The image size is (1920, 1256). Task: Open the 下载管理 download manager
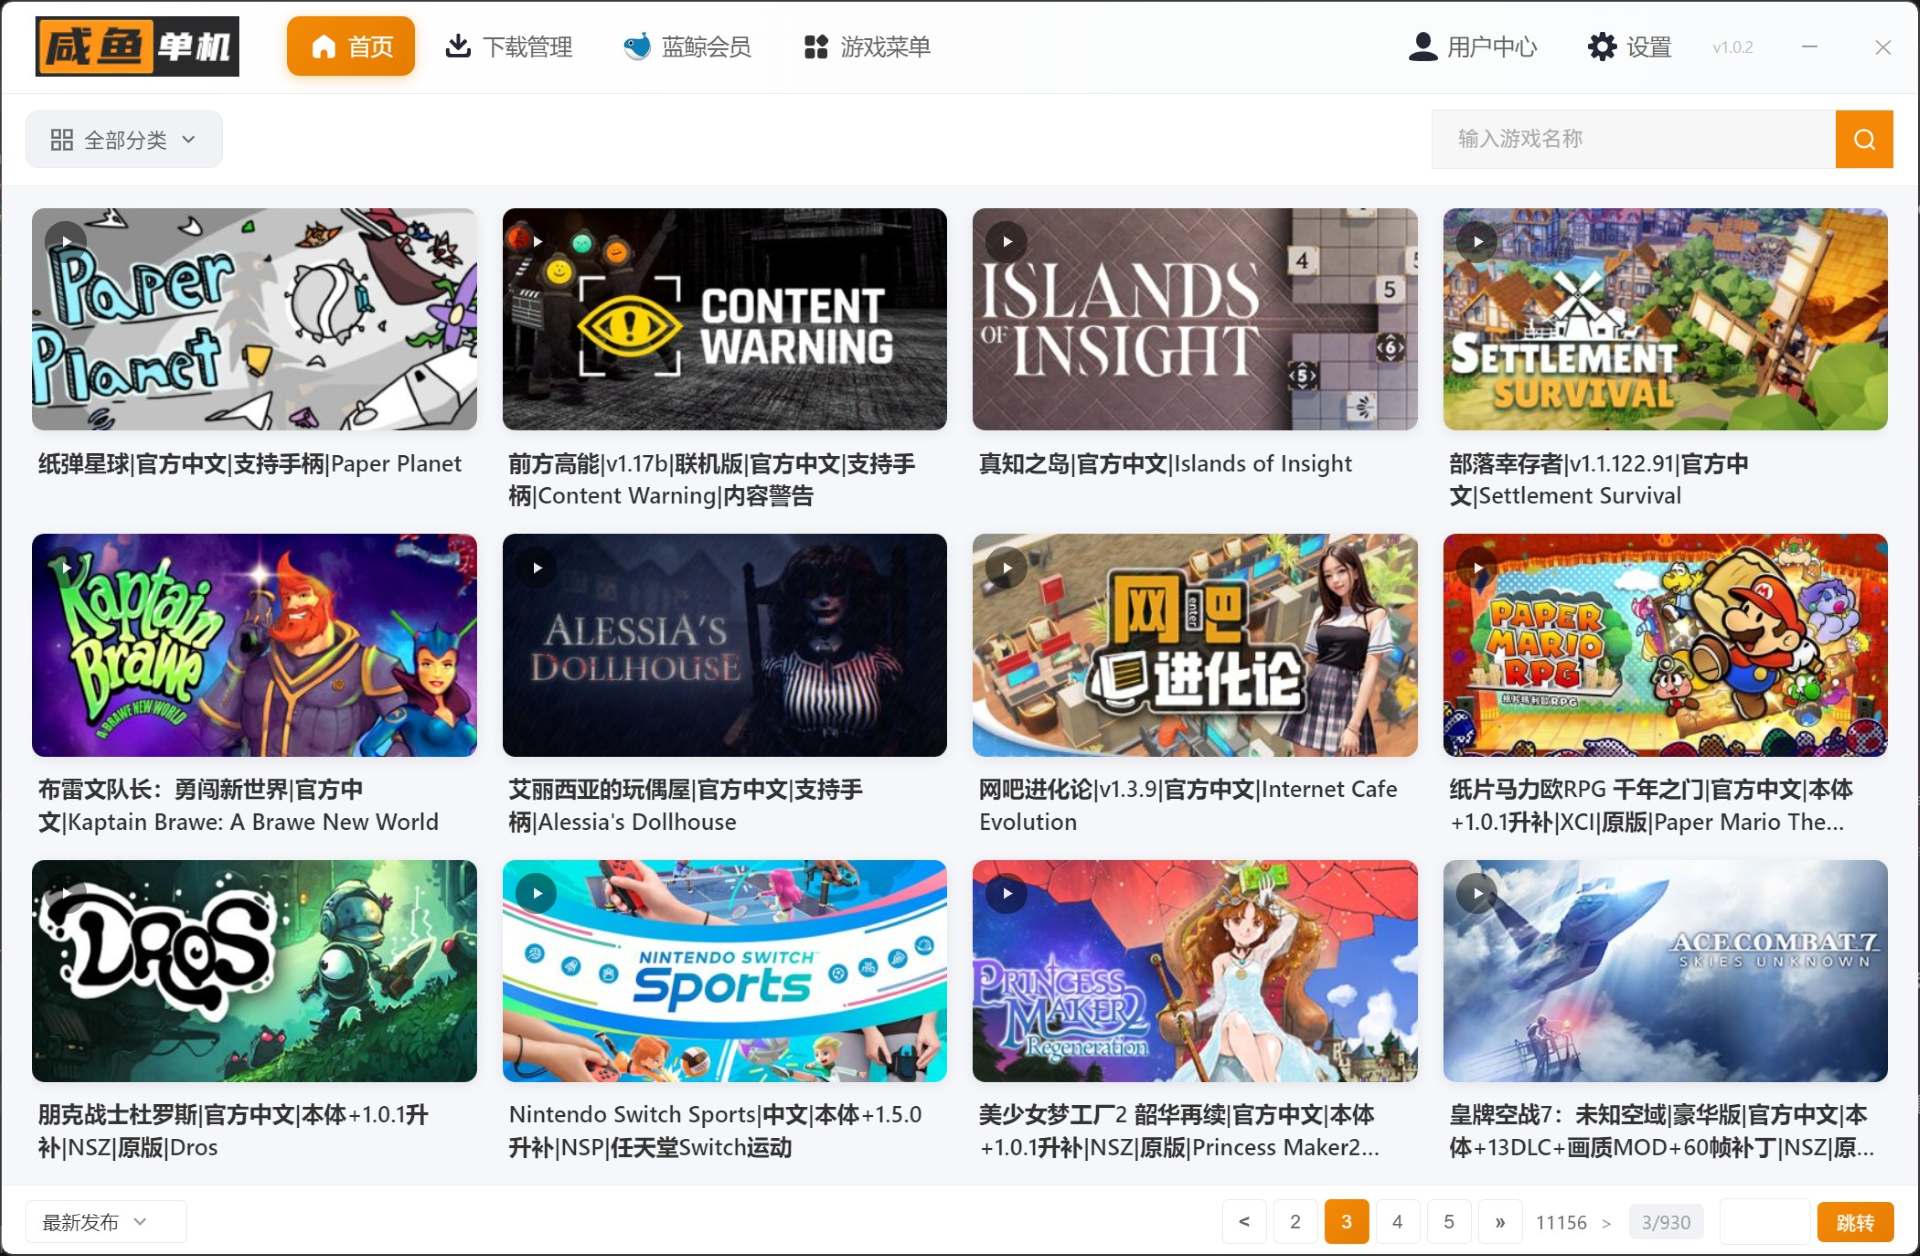(x=509, y=47)
